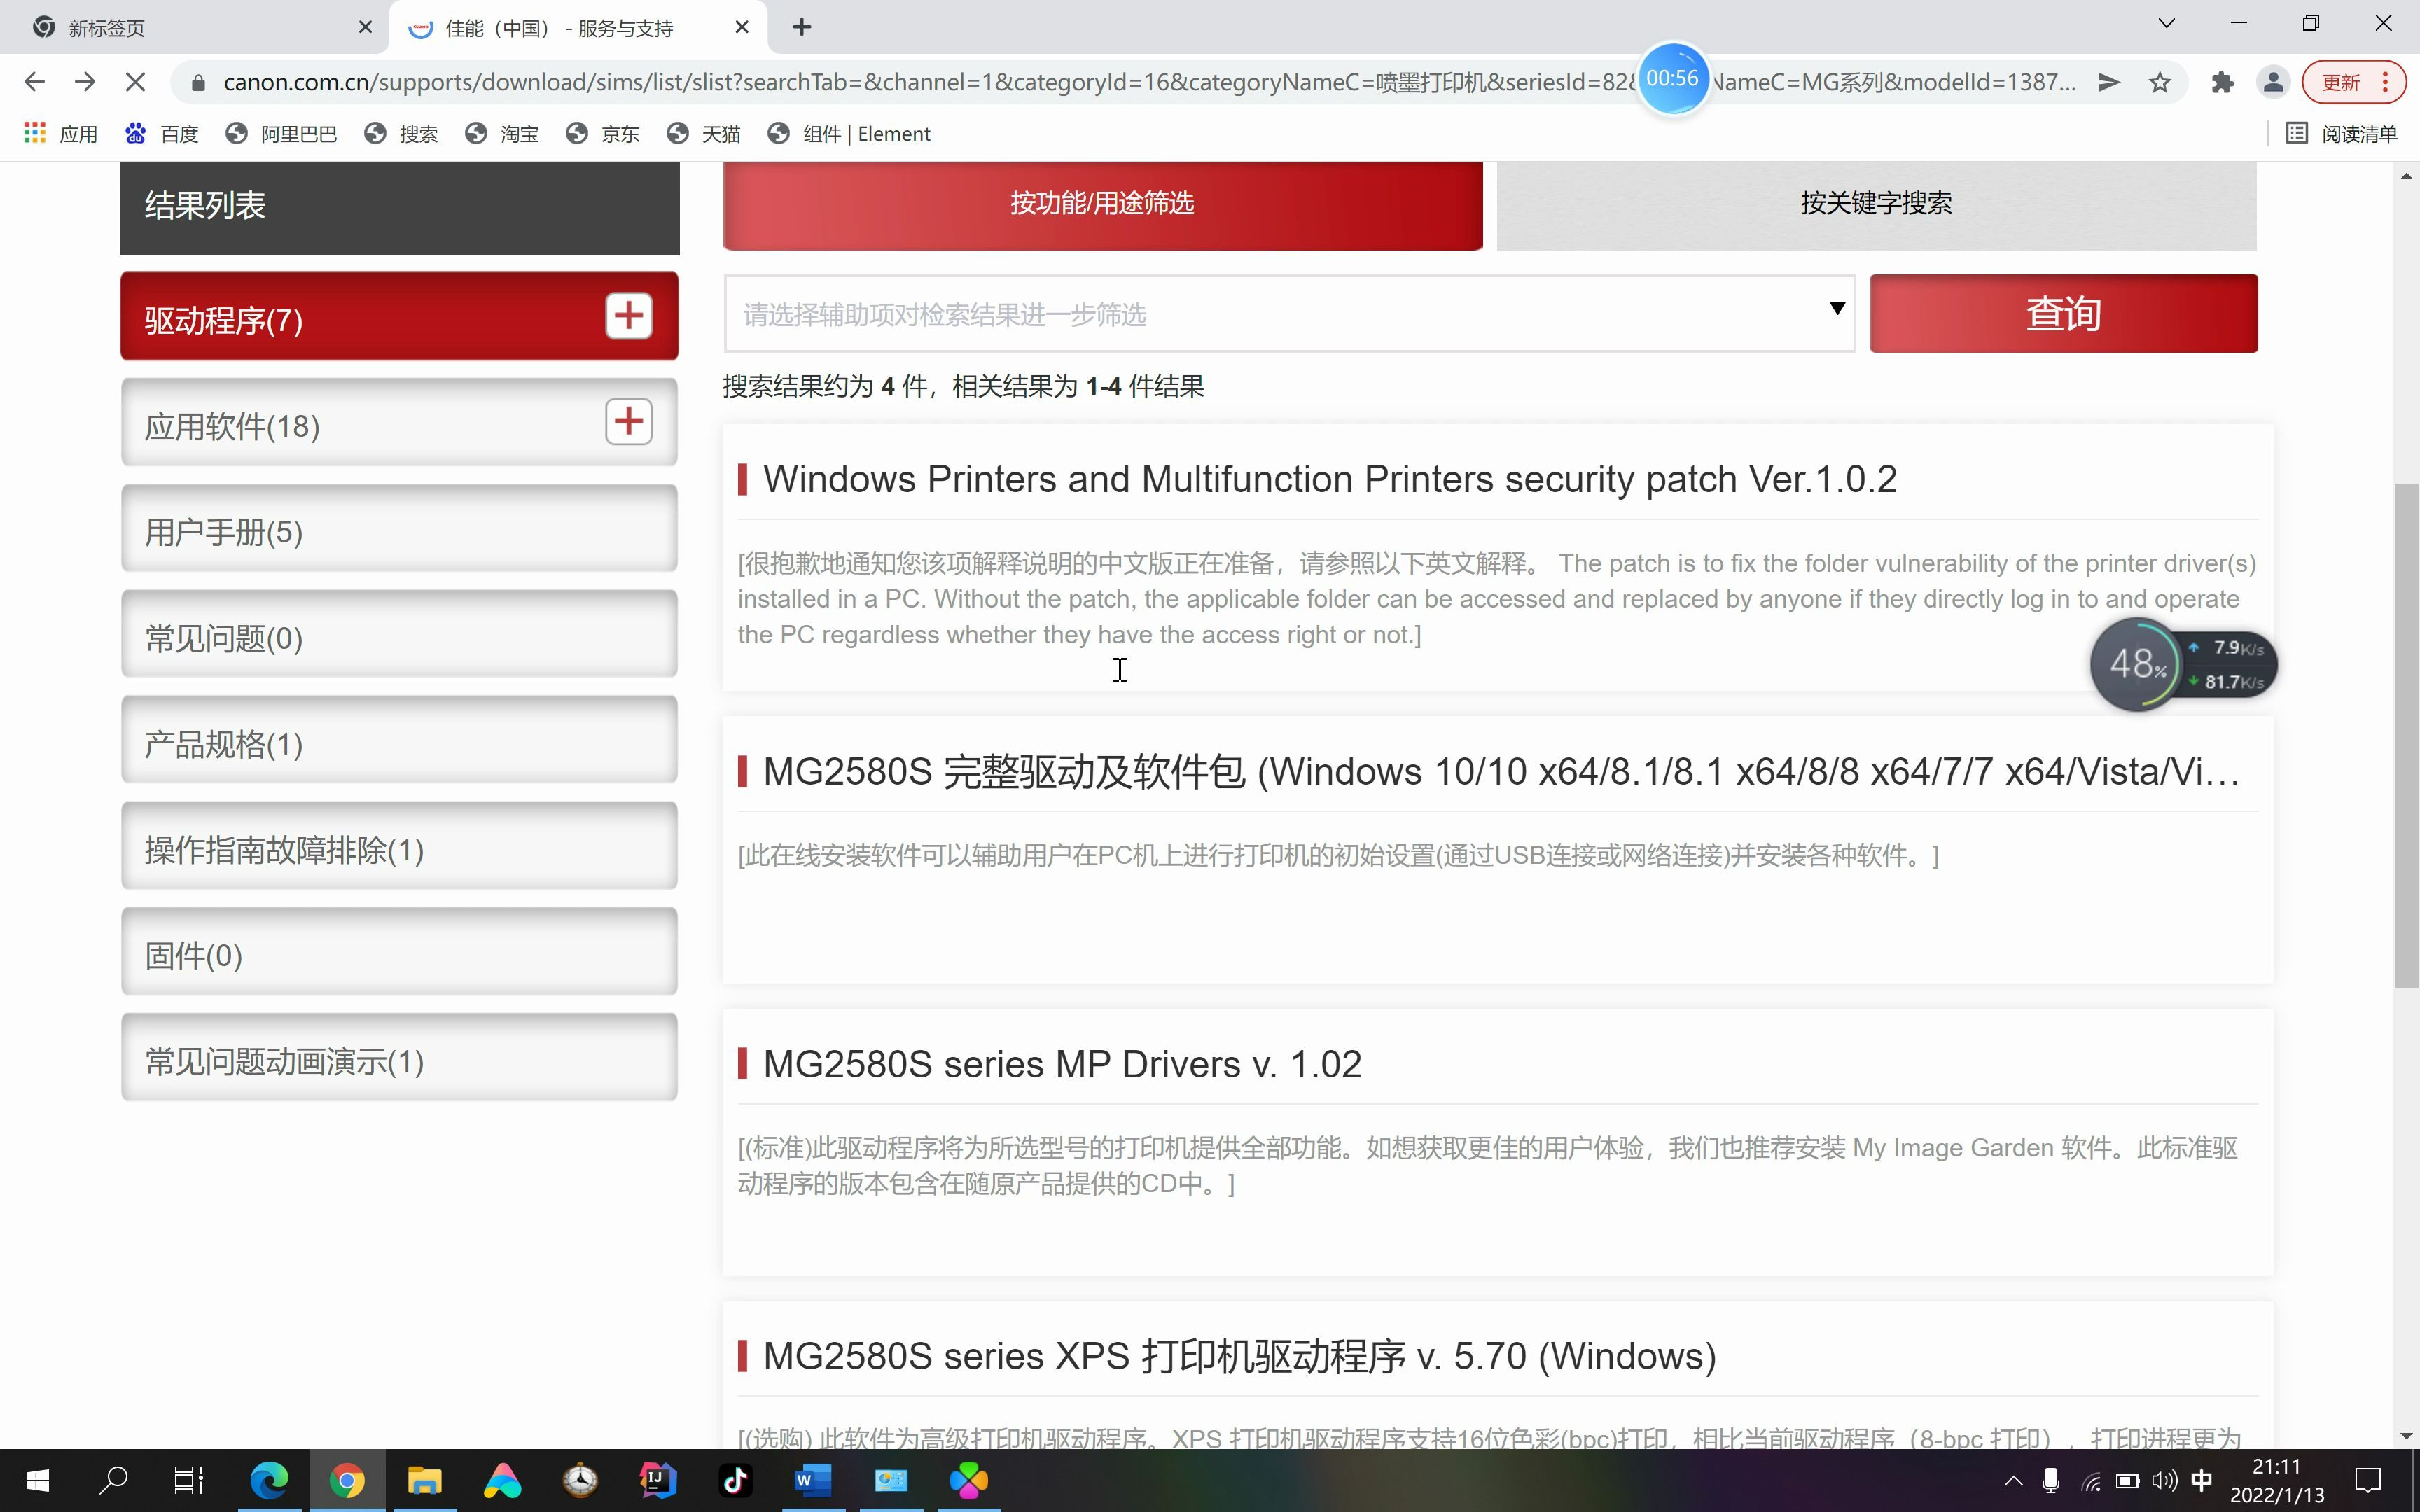Click the browser back arrow
This screenshot has width=2420, height=1512.
click(x=34, y=82)
